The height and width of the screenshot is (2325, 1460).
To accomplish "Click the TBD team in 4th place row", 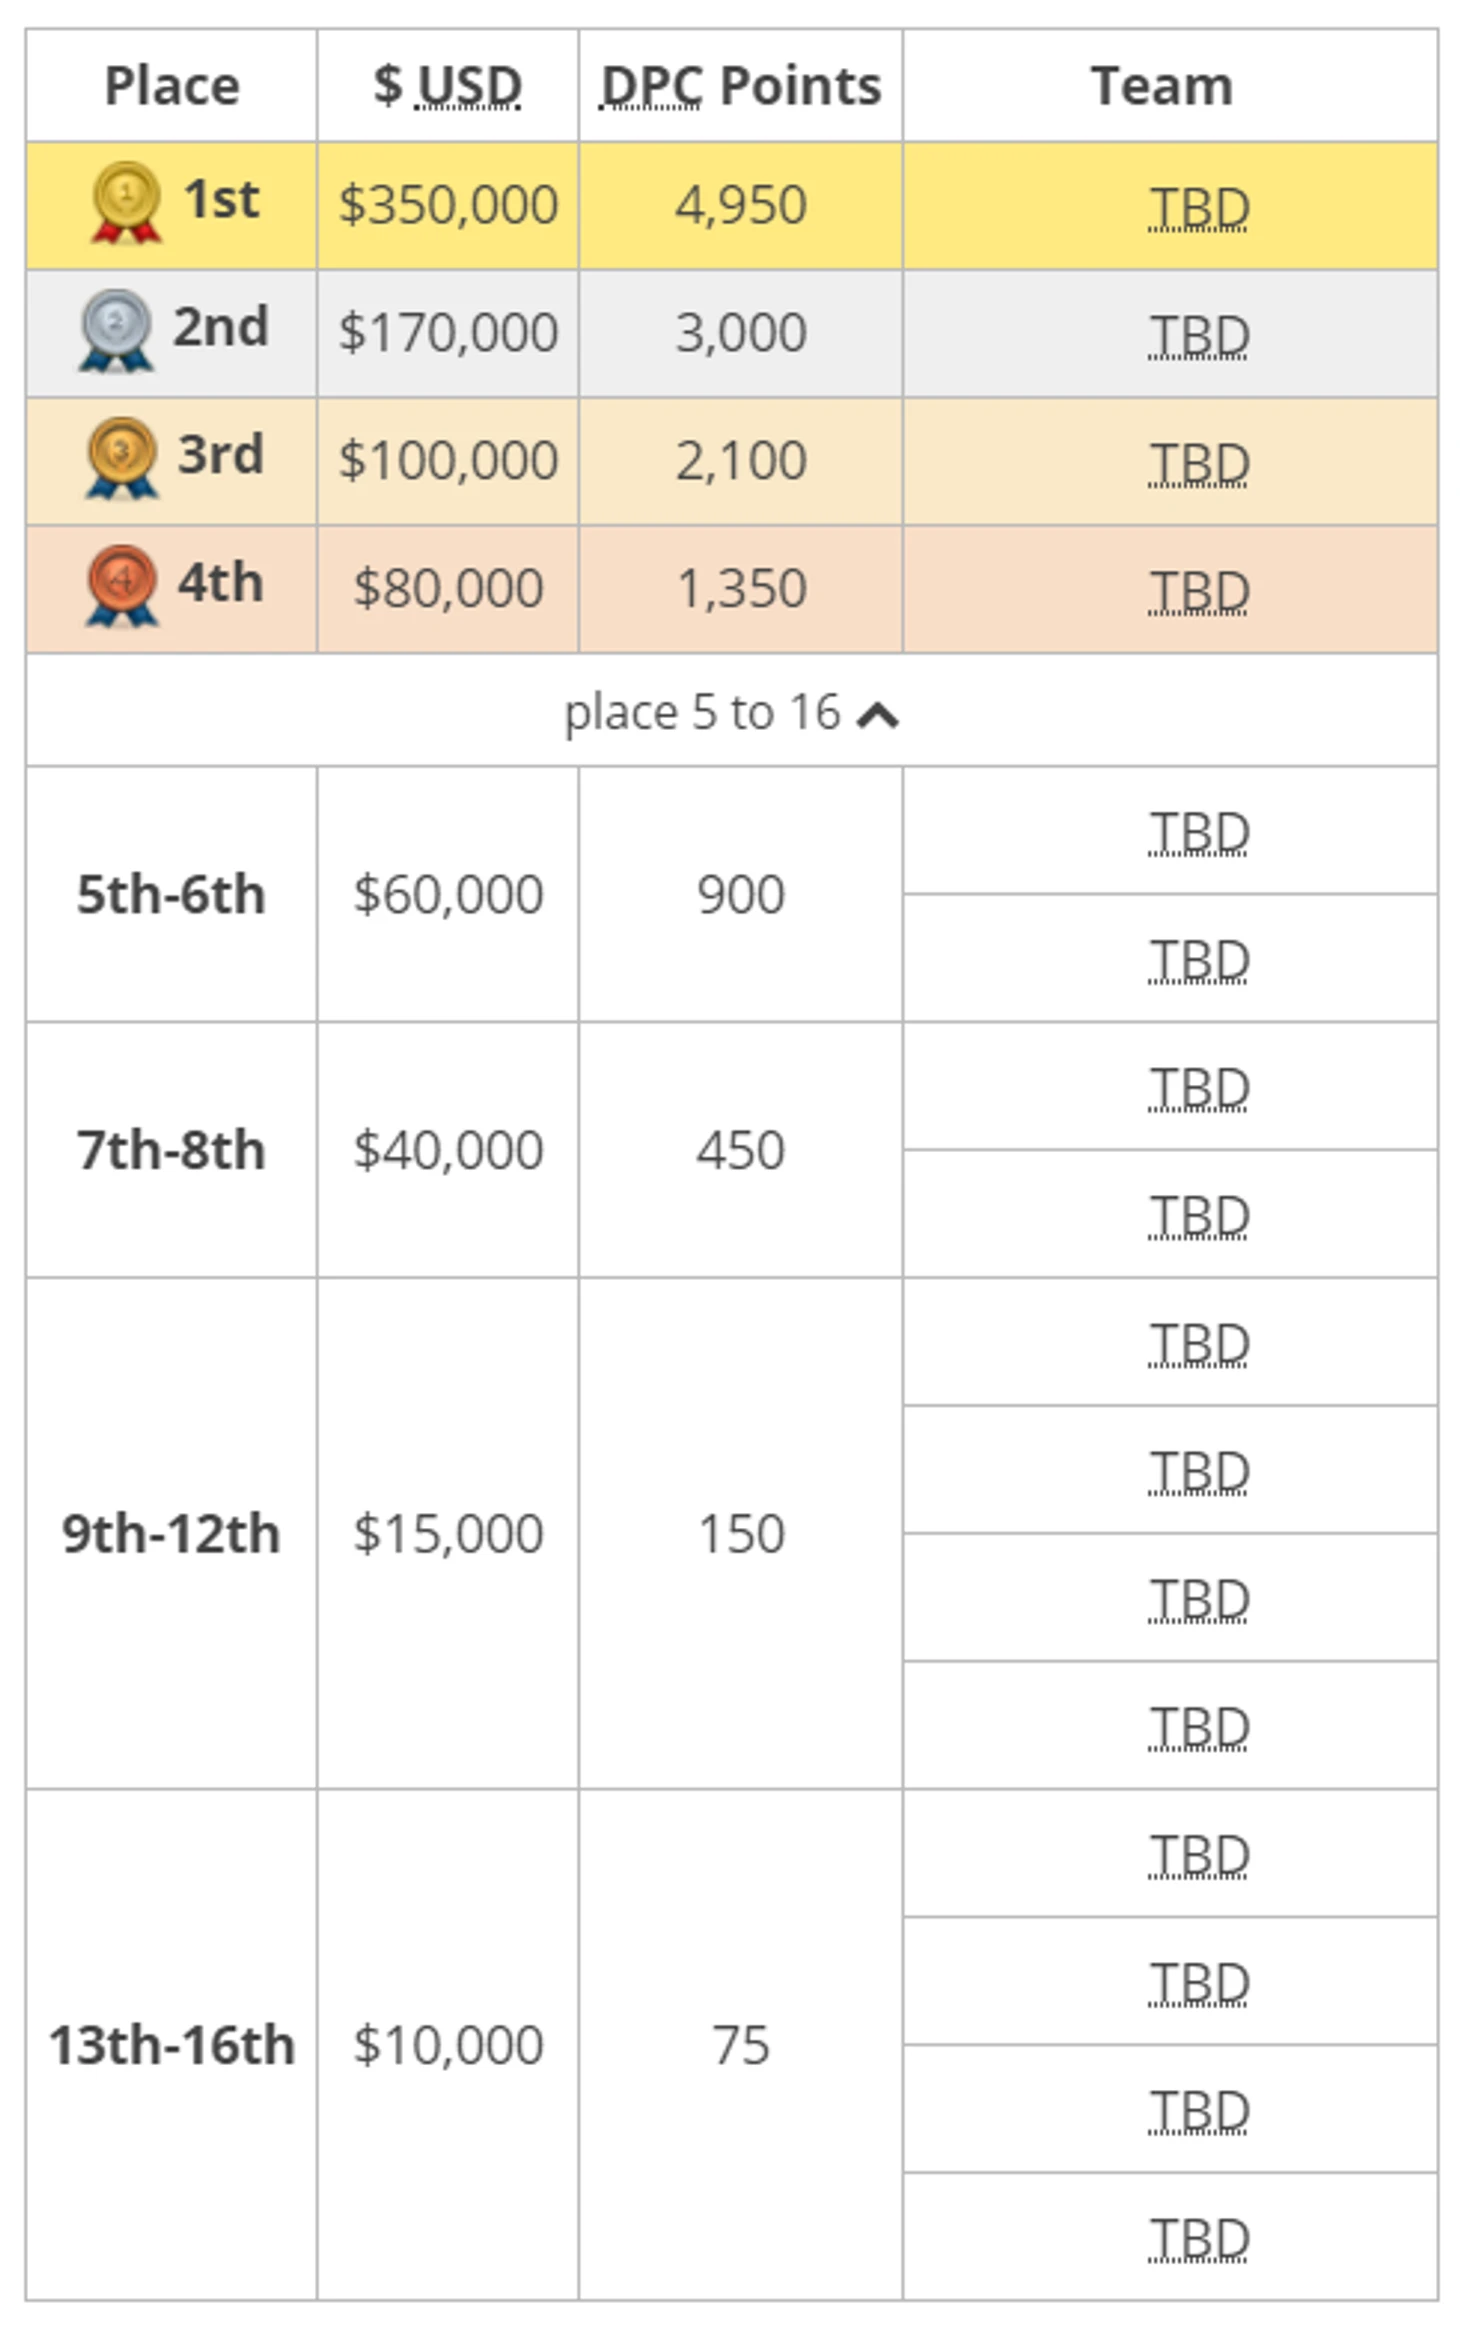I will (x=1198, y=591).
